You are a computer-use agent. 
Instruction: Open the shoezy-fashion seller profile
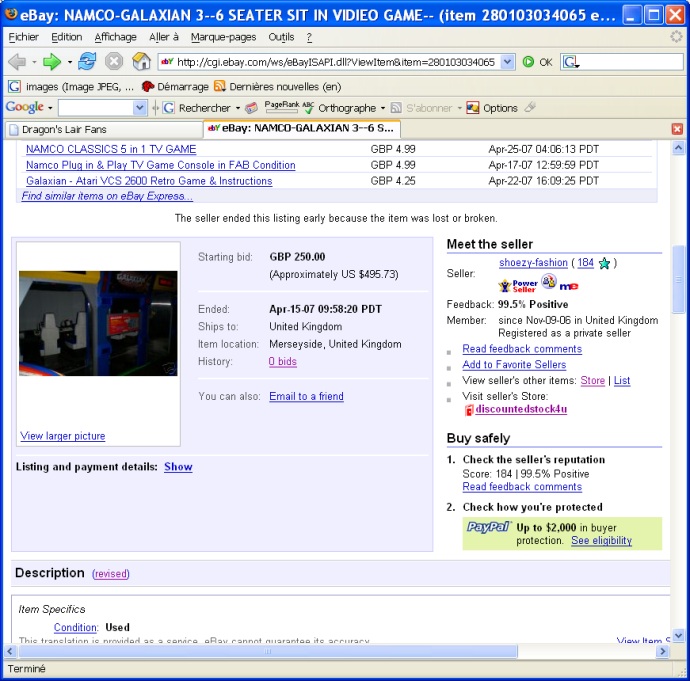533,263
